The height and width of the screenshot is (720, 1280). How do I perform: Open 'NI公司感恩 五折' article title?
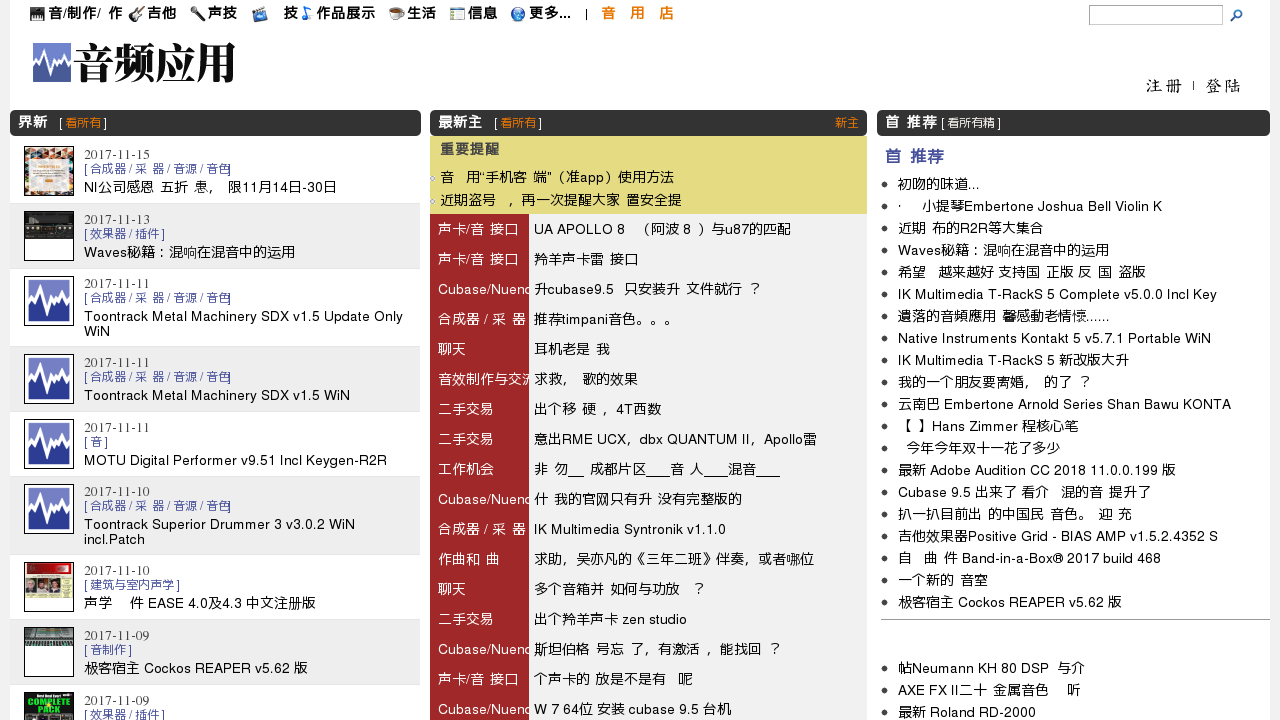click(x=210, y=187)
